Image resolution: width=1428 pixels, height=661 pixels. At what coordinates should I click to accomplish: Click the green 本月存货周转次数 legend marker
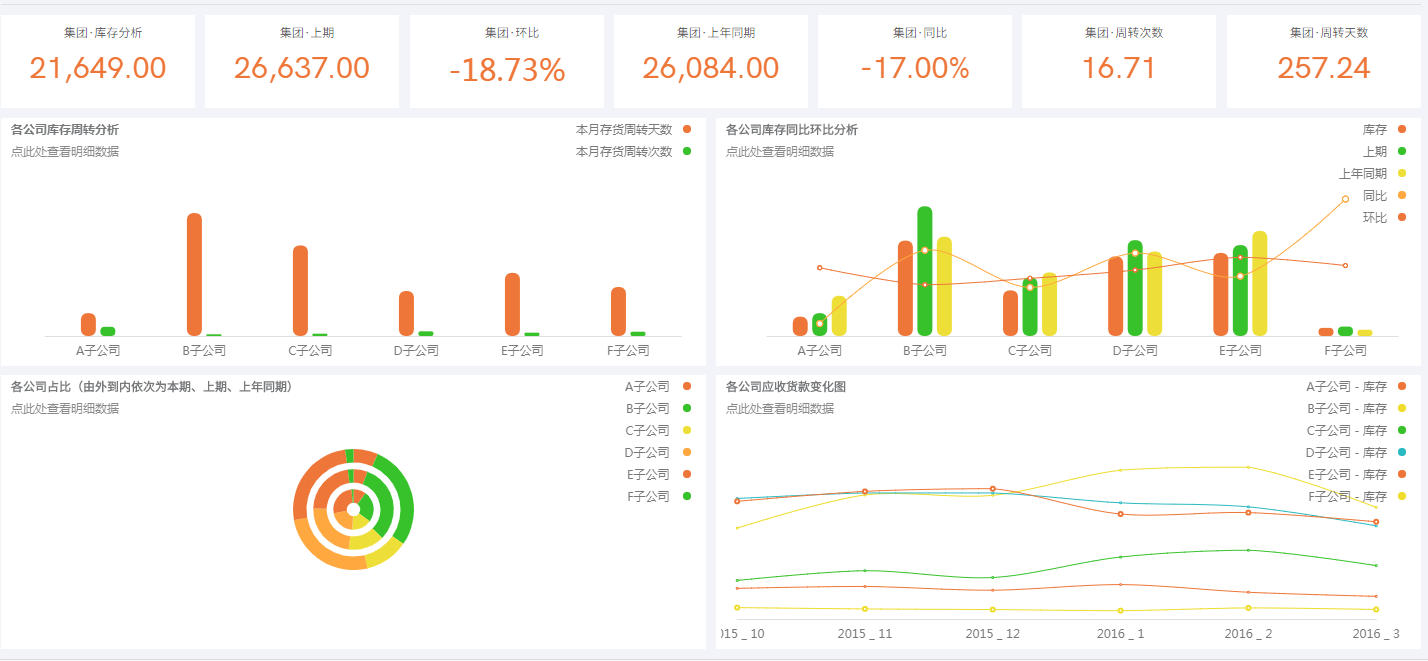click(686, 151)
